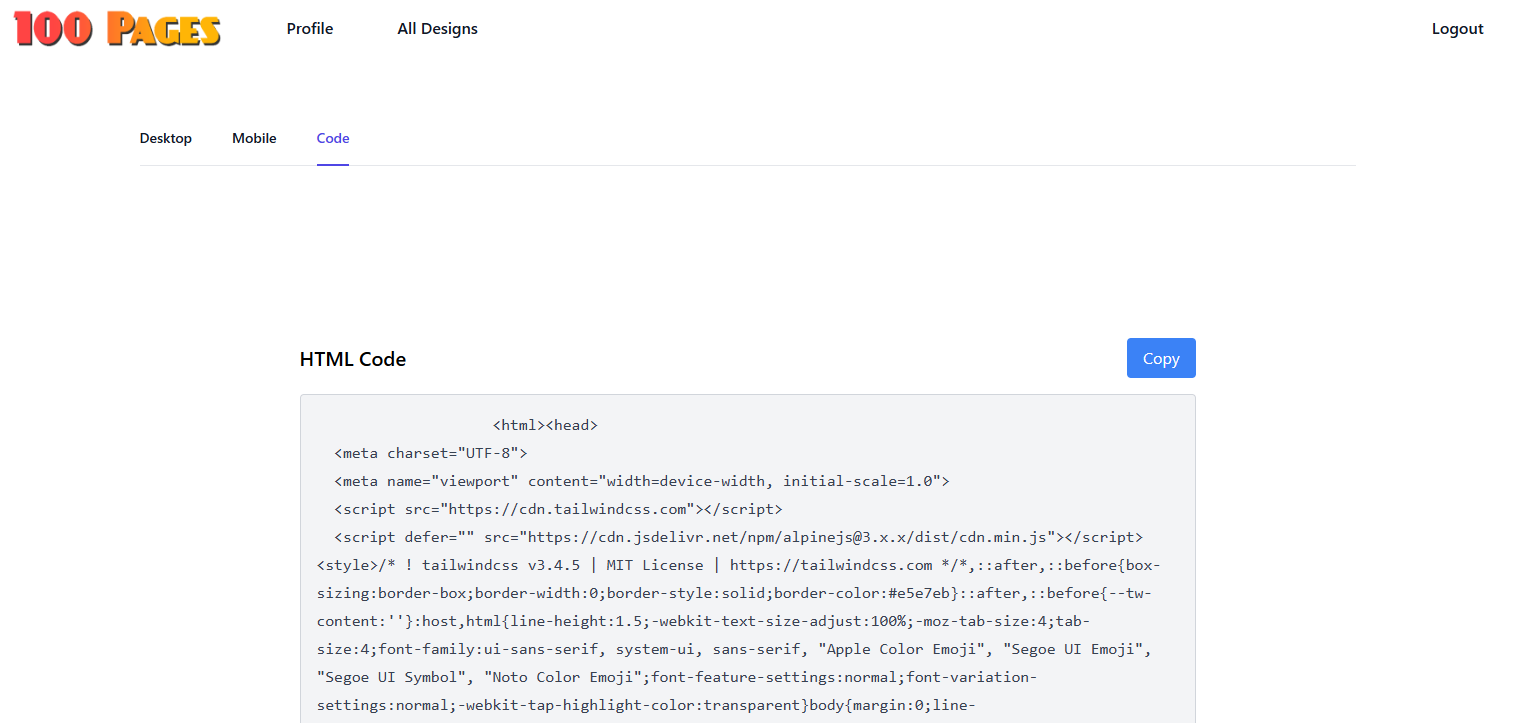The height and width of the screenshot is (723, 1540).
Task: Log out using the Logout link
Action: point(1457,29)
